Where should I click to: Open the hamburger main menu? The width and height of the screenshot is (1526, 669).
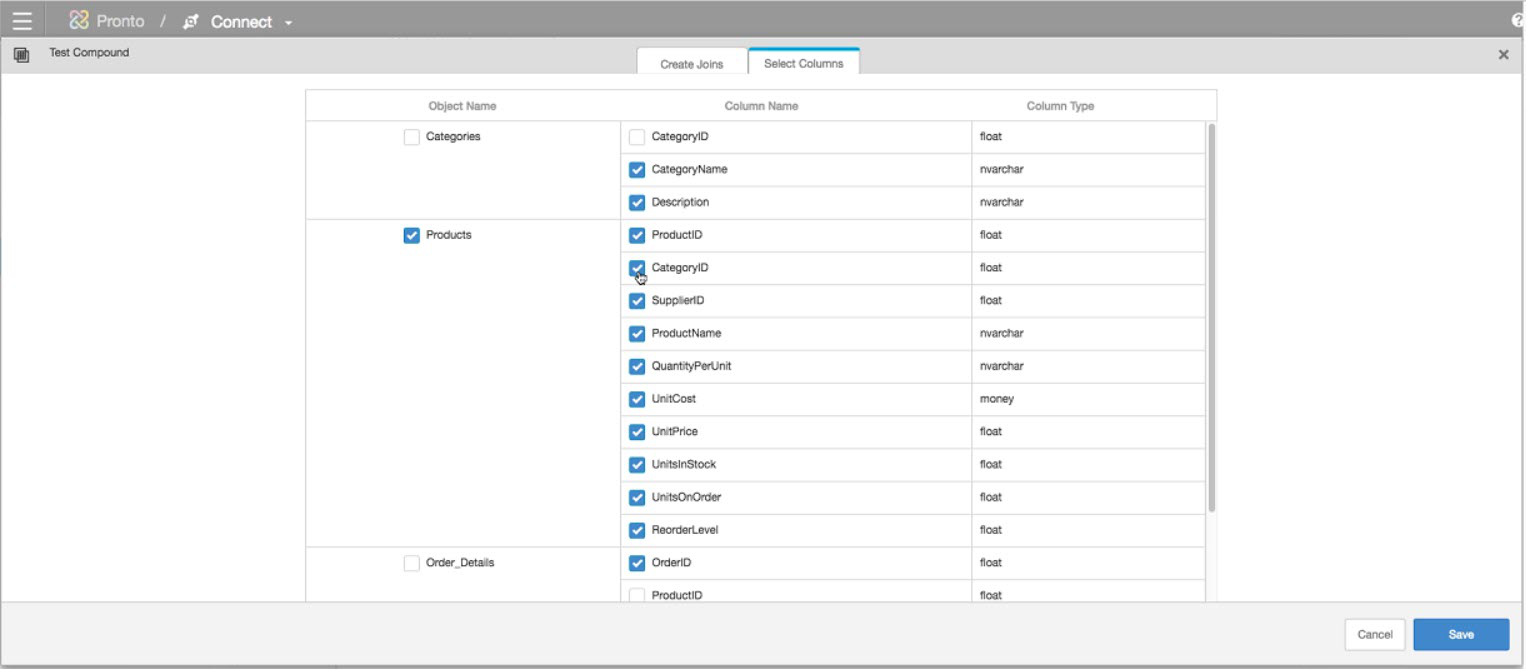click(x=22, y=21)
